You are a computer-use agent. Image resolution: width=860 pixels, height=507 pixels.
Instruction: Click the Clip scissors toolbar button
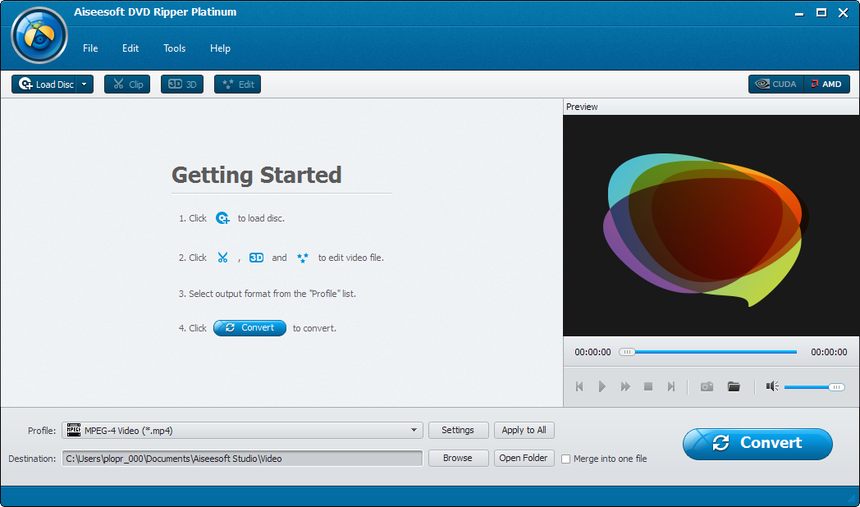pos(127,84)
